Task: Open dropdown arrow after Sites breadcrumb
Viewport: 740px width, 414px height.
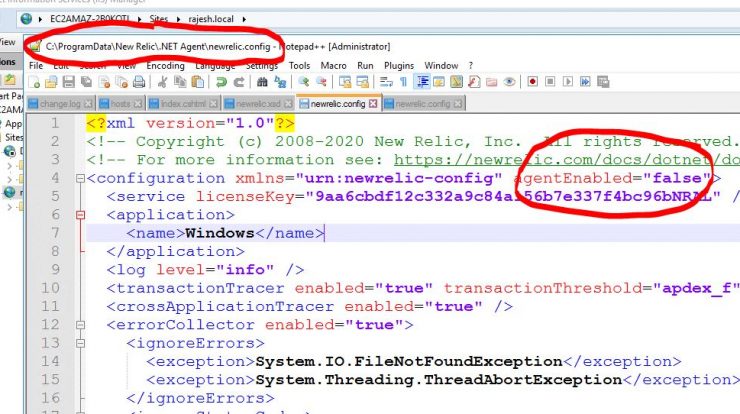Action: pos(178,19)
